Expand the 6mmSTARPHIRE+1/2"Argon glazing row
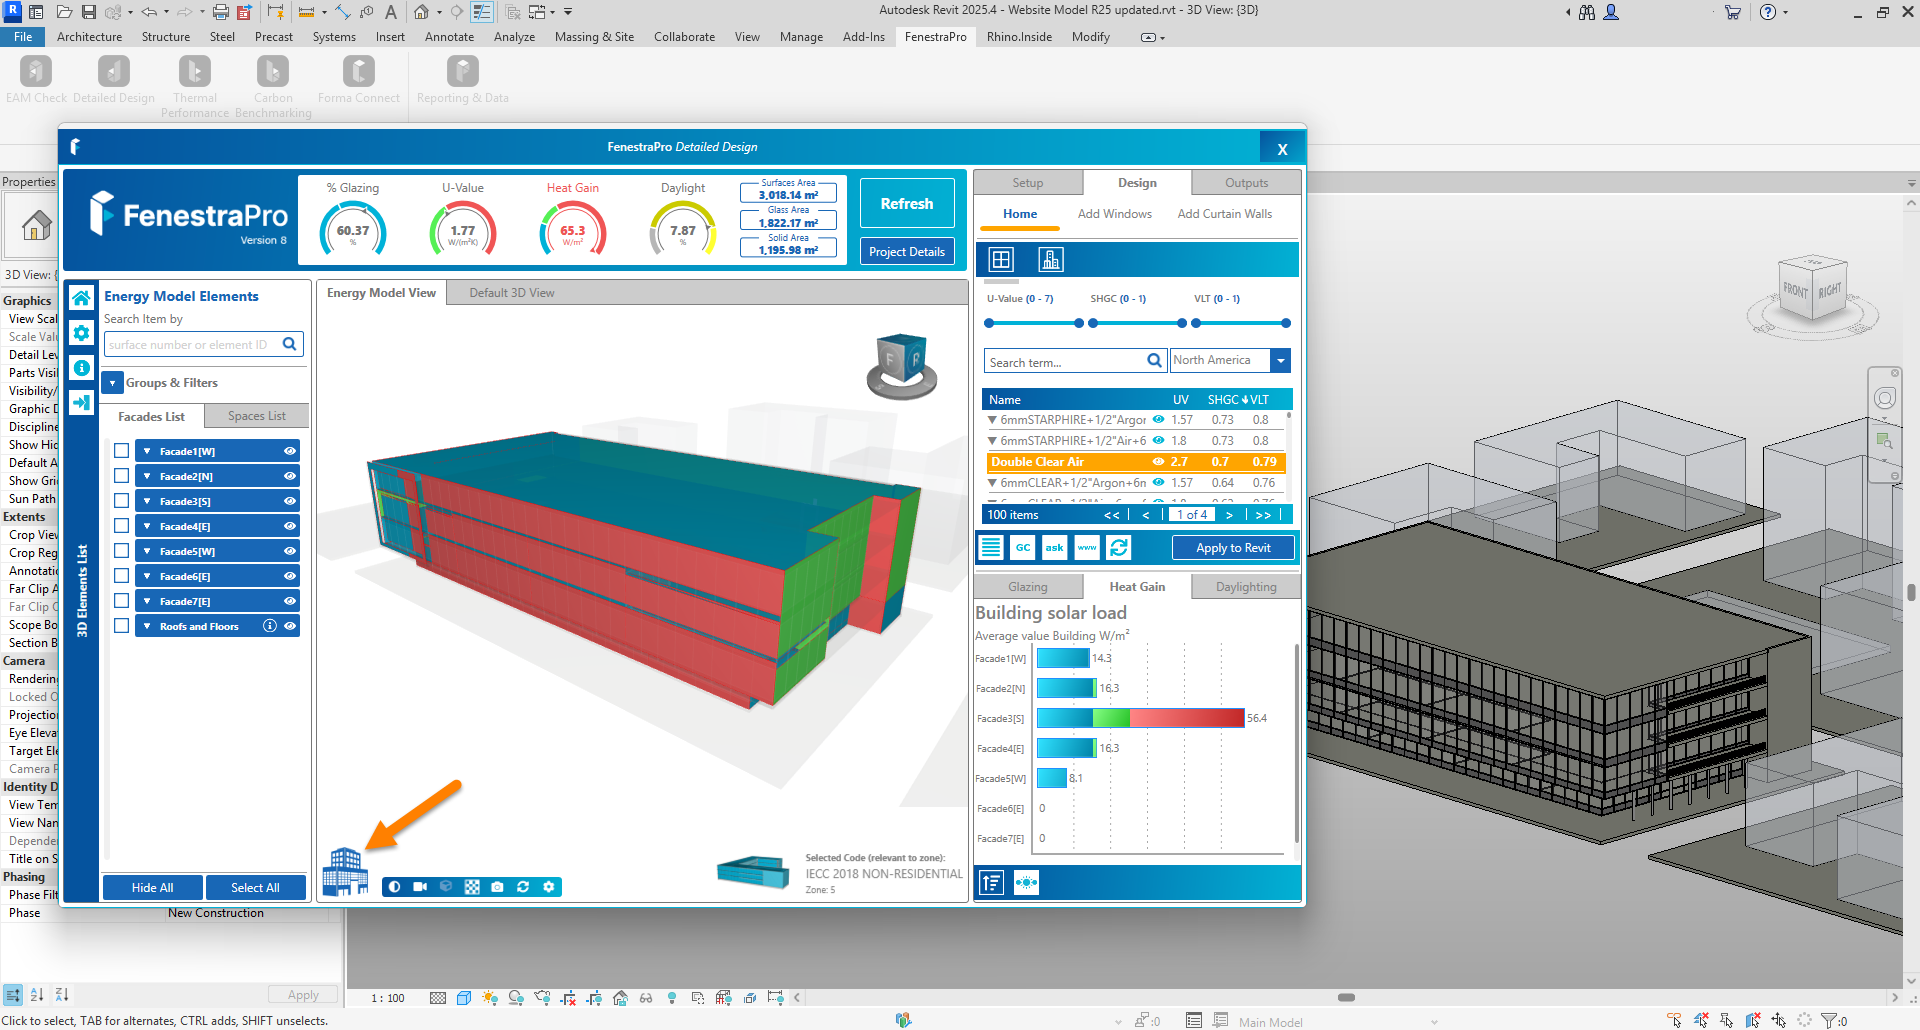This screenshot has width=1920, height=1030. point(992,420)
